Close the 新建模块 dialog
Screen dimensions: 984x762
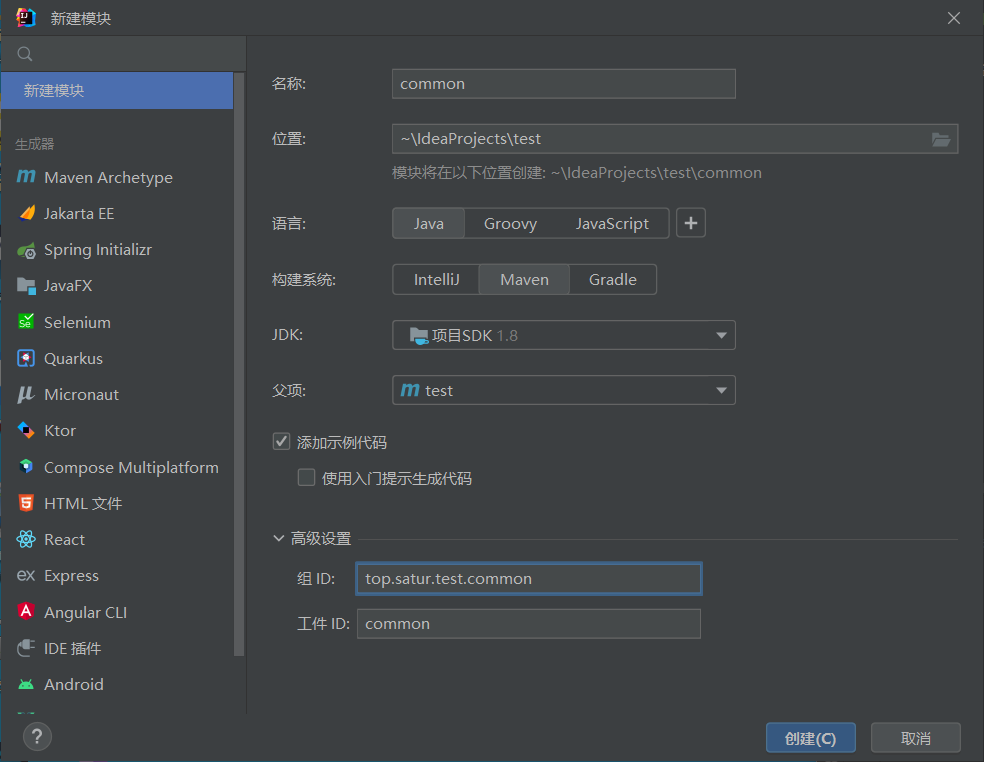click(953, 18)
